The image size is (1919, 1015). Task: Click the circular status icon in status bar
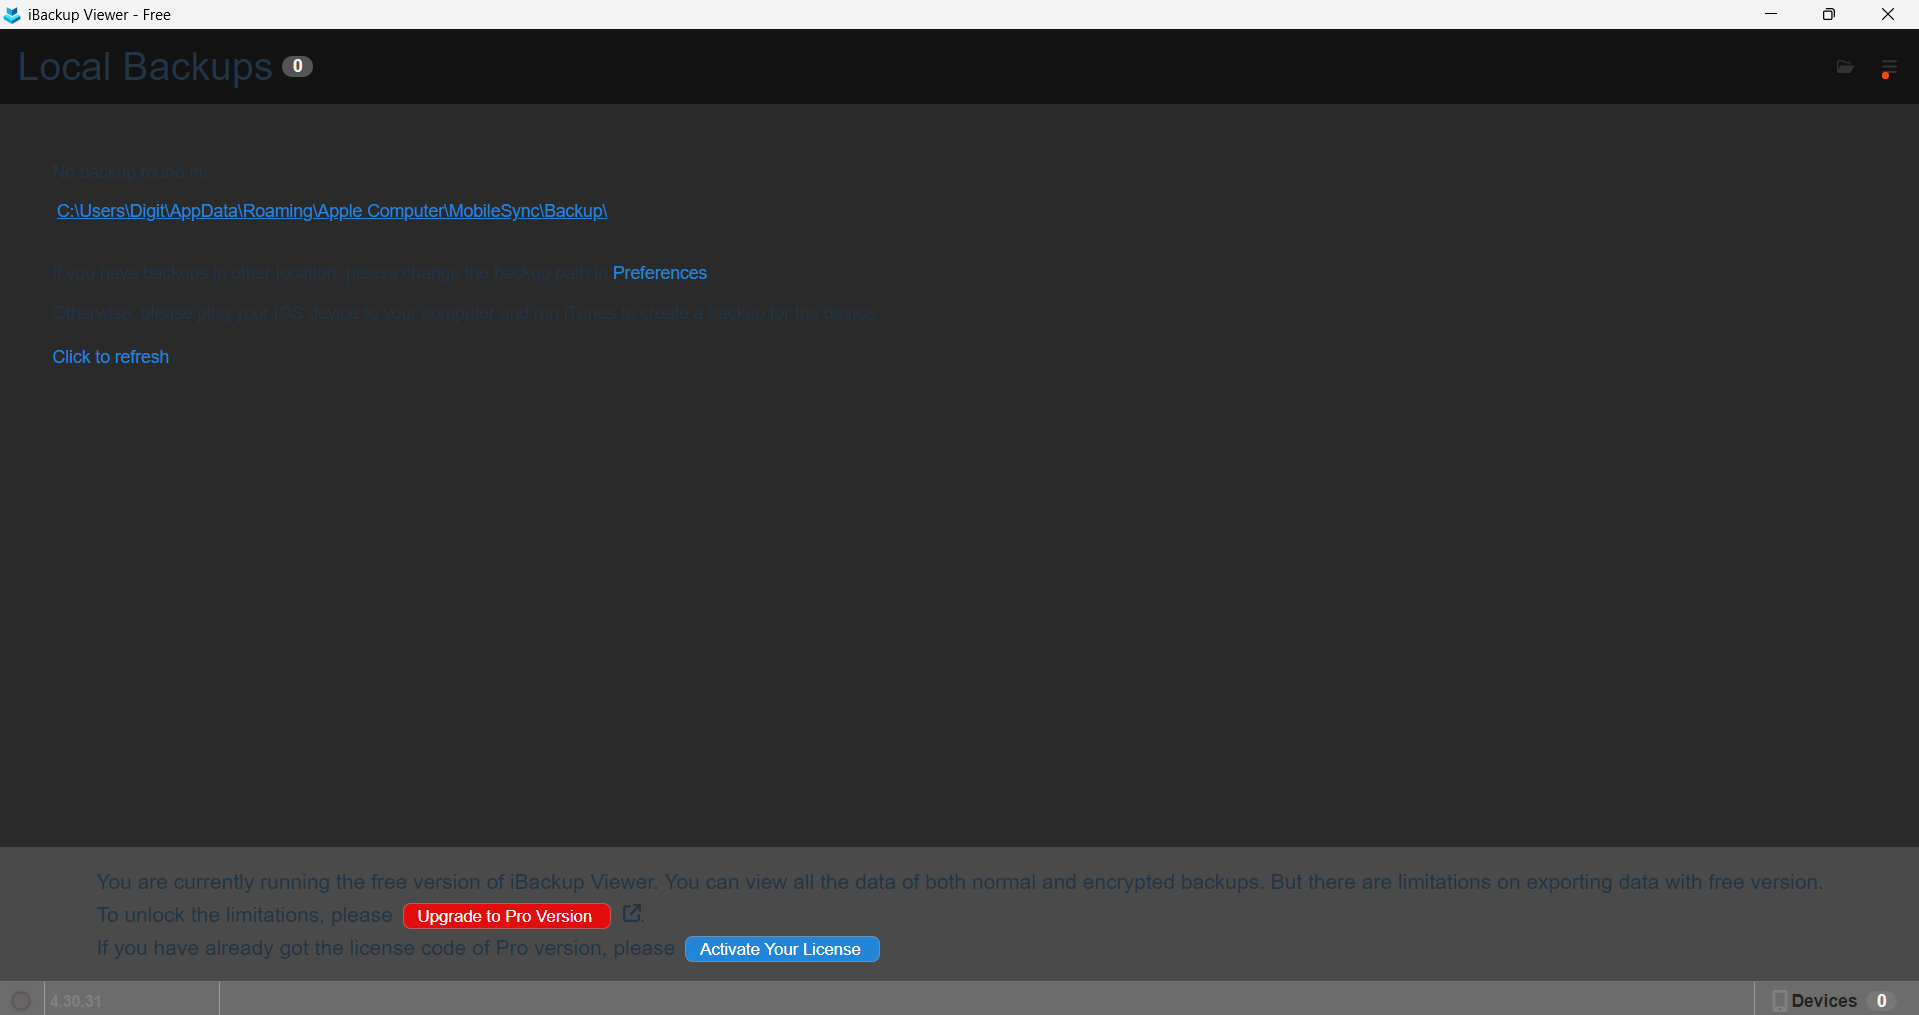(x=21, y=1000)
